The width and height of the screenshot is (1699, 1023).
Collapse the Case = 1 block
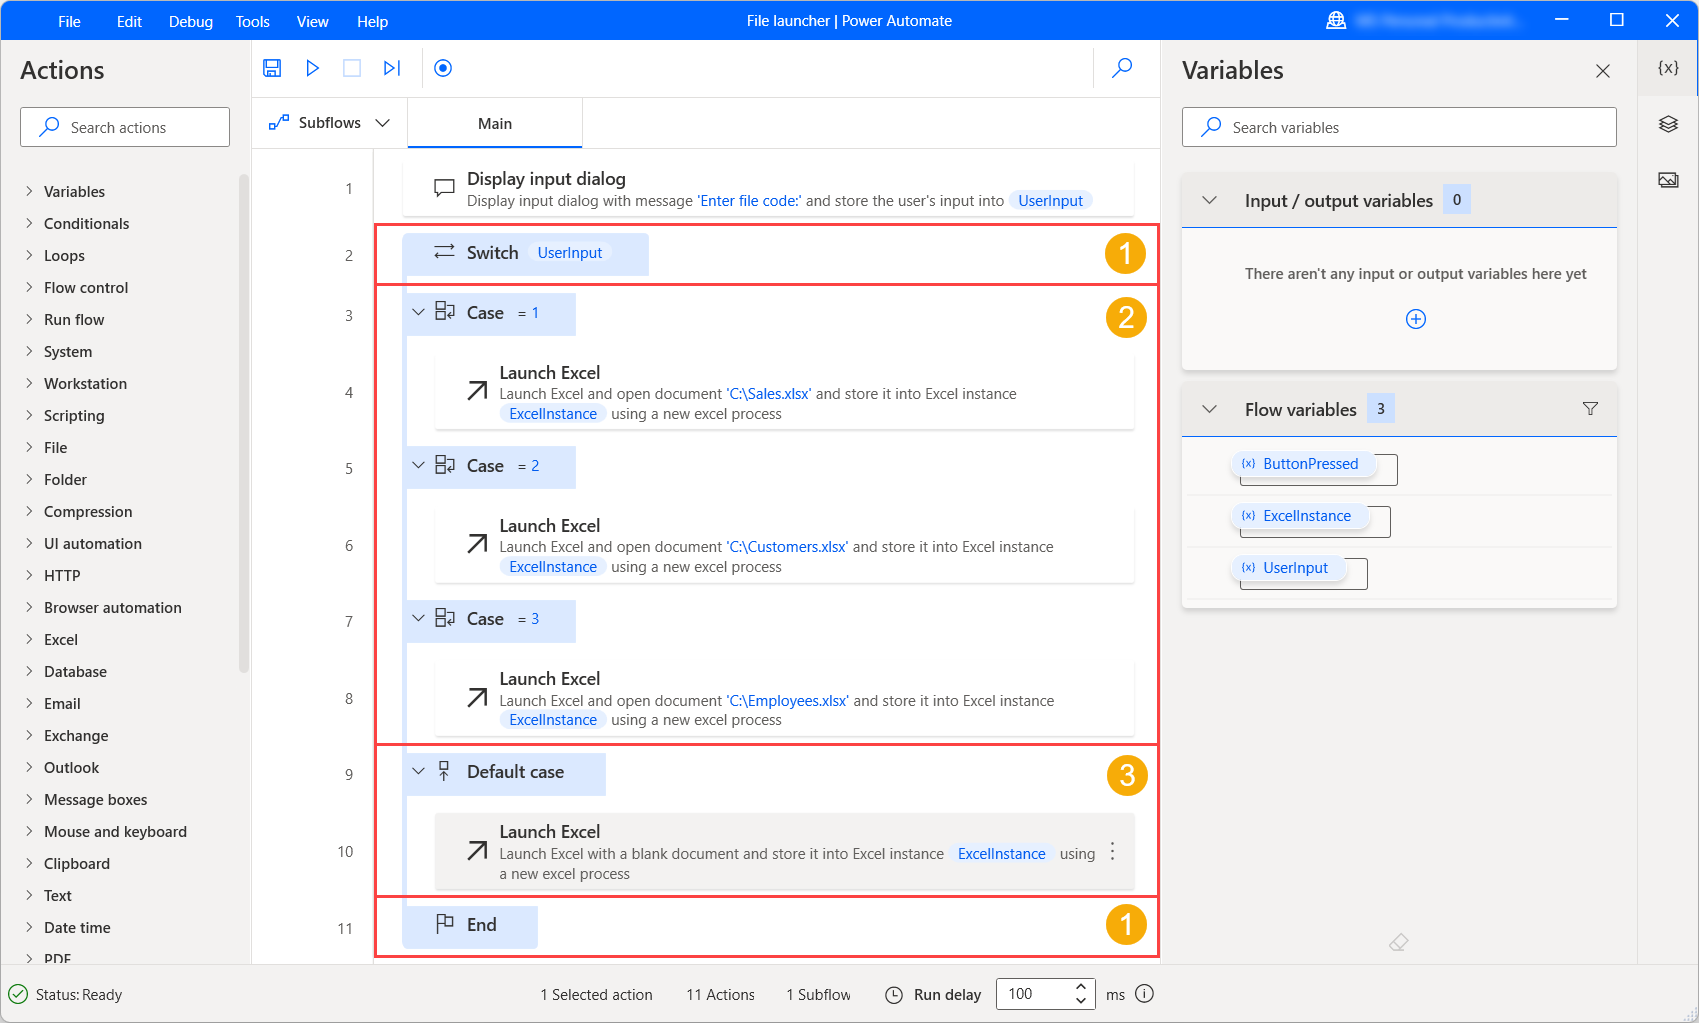coord(418,313)
